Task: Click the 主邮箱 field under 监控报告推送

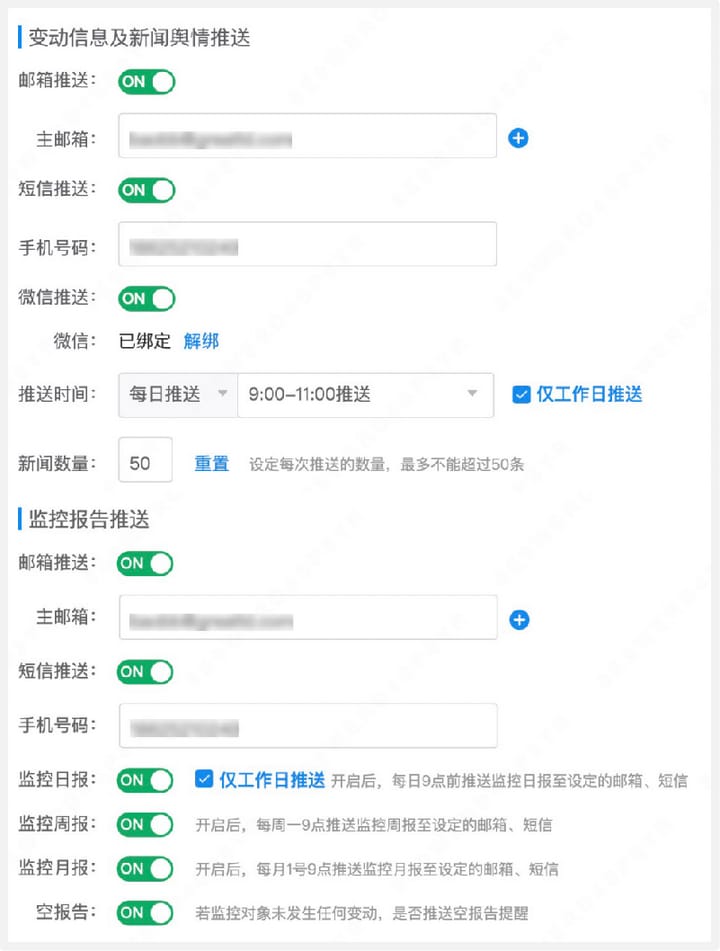Action: click(307, 618)
